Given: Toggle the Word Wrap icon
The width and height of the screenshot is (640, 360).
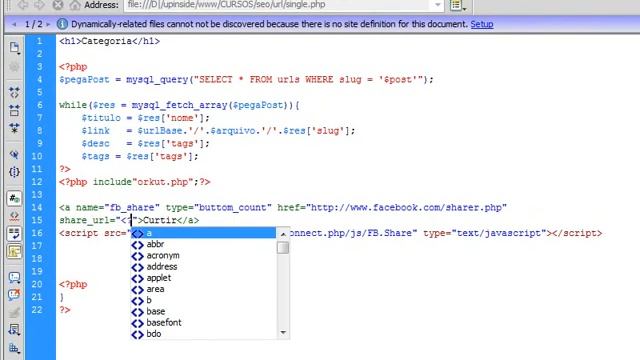Looking at the screenshot, I should point(14,233).
